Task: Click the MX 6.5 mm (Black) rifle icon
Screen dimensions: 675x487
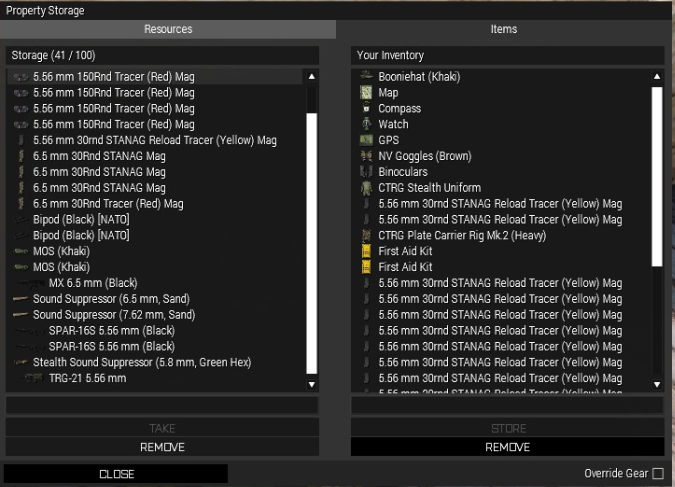Action: [x=30, y=283]
